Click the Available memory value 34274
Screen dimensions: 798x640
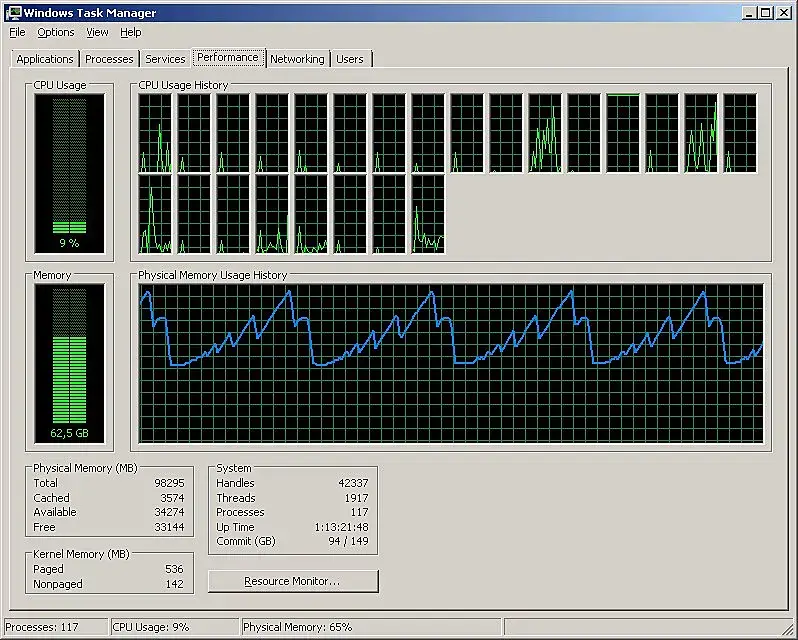coord(169,512)
